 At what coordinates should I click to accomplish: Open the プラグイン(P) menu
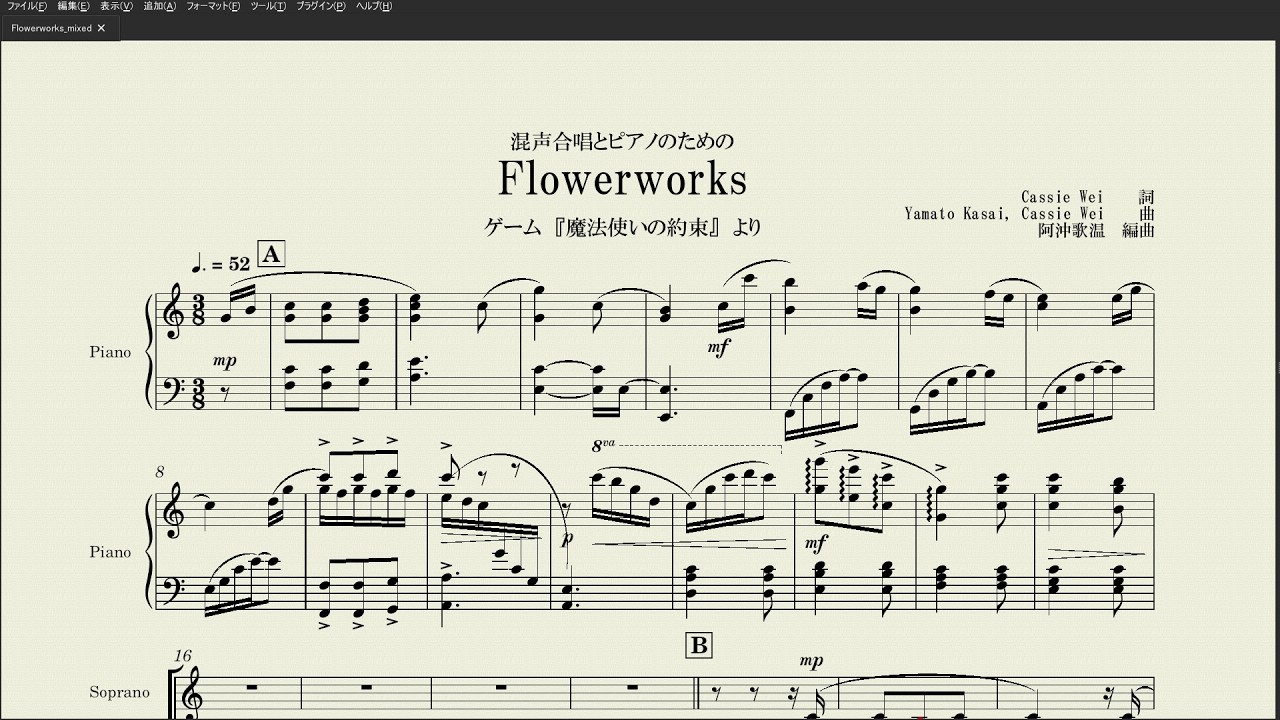[321, 6]
